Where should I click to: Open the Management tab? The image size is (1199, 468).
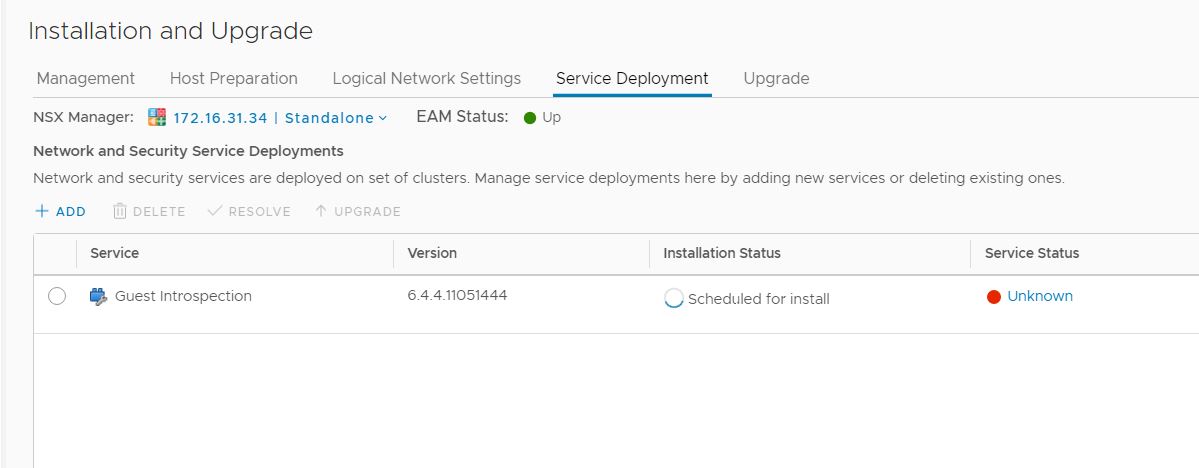pyautogui.click(x=85, y=78)
